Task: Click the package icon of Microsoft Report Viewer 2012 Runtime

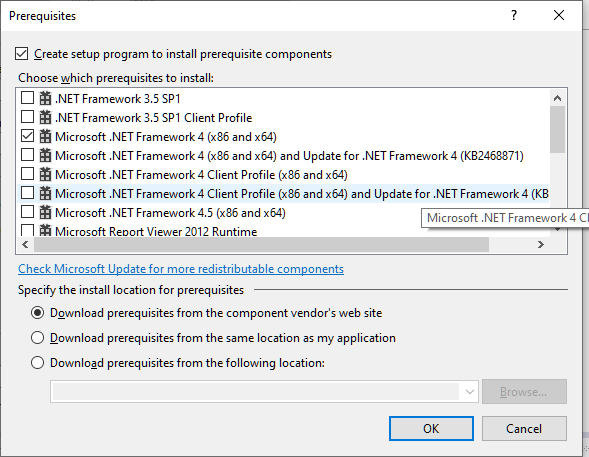Action: (x=45, y=230)
